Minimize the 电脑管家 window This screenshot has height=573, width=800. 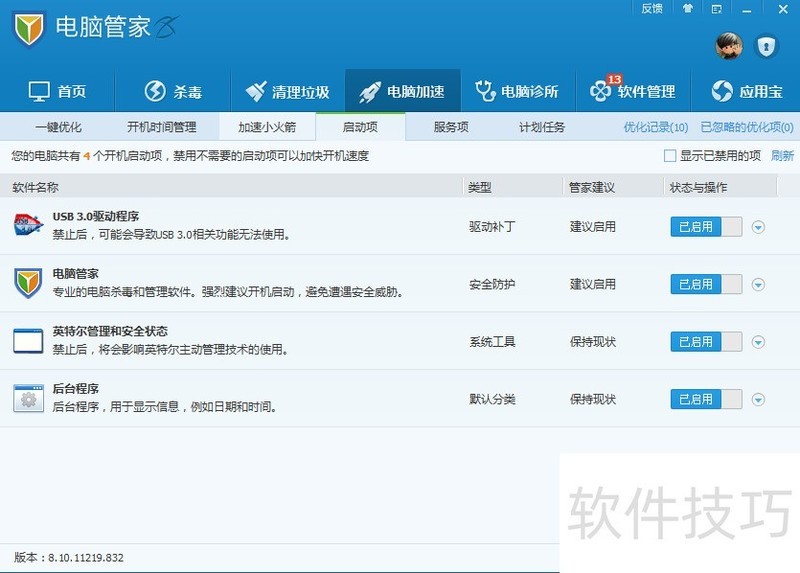[x=747, y=9]
